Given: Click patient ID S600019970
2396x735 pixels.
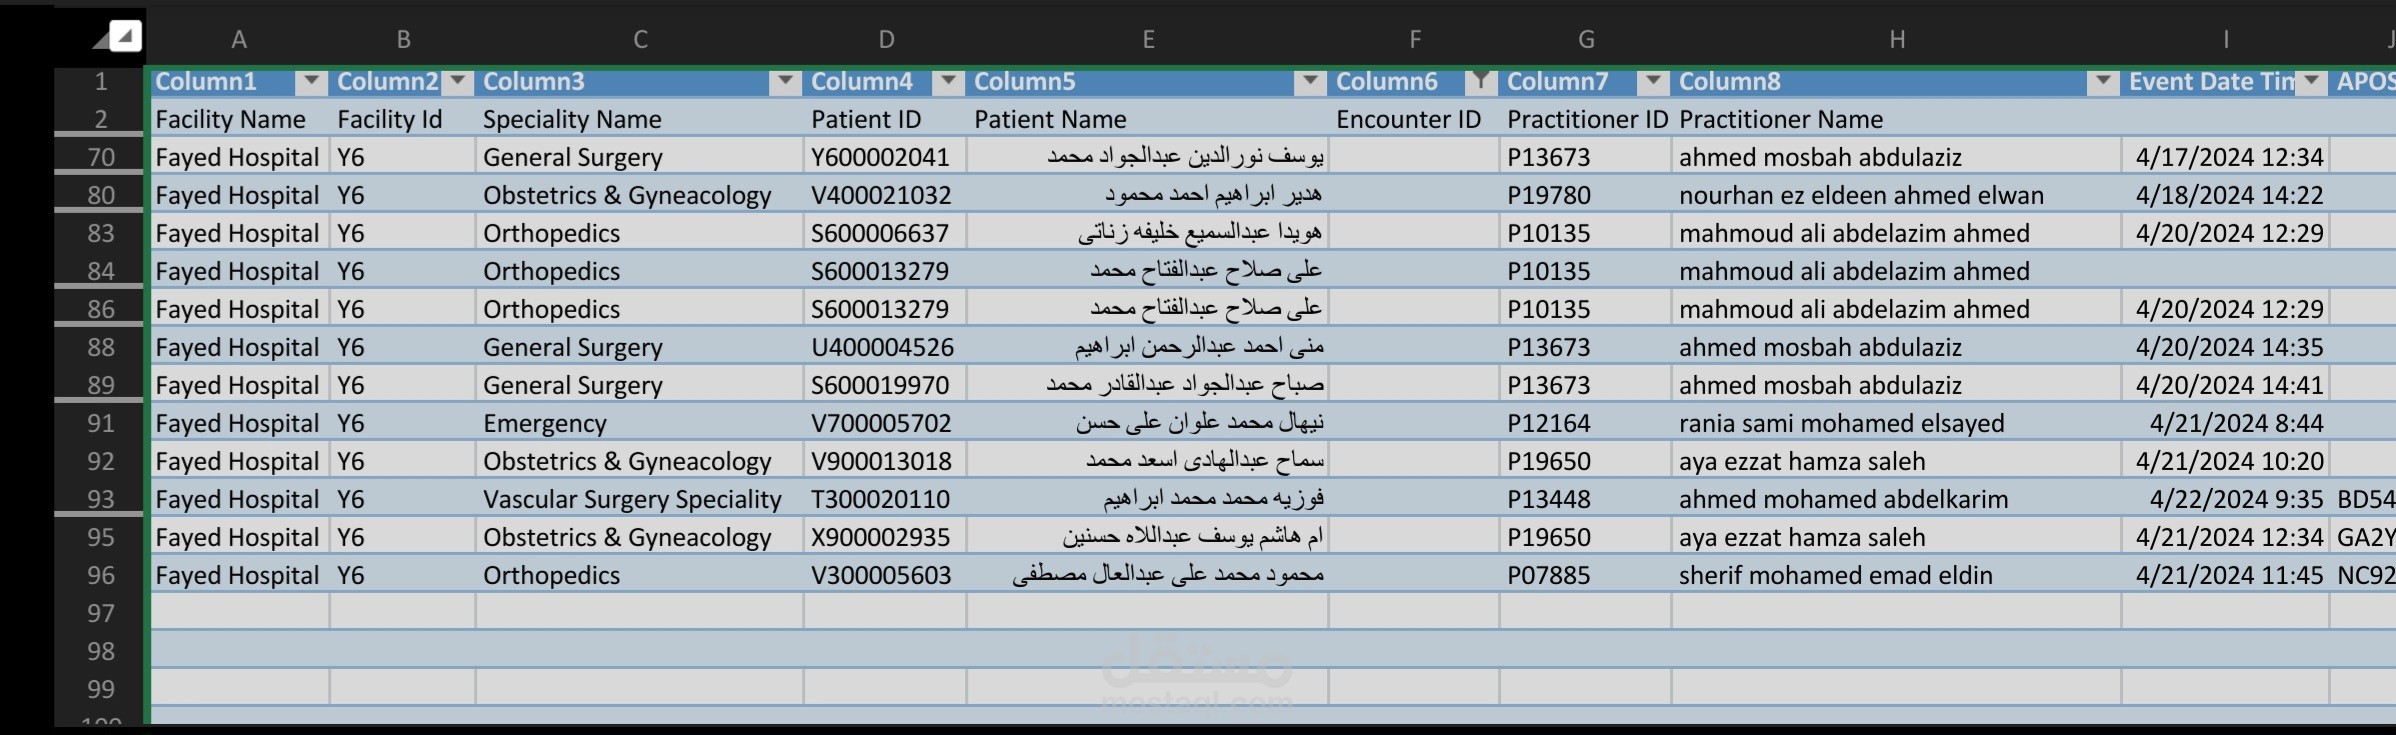Looking at the screenshot, I should (886, 385).
